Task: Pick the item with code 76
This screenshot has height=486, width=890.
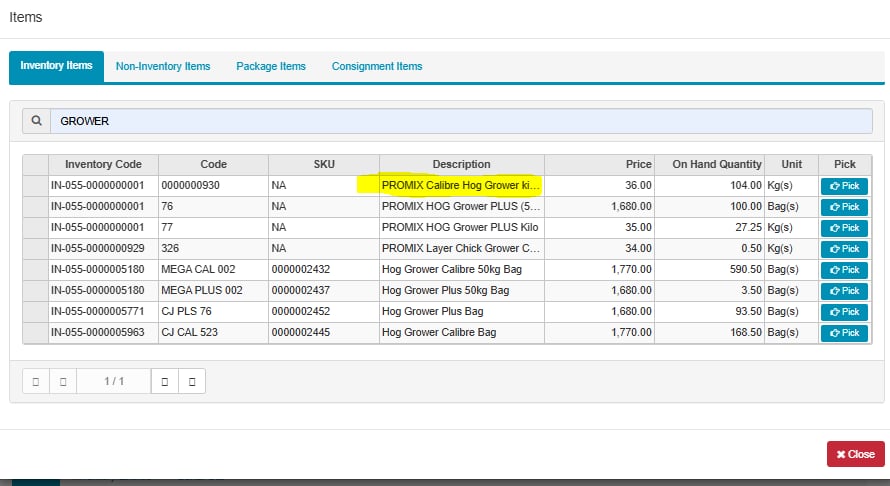Action: coord(843,207)
